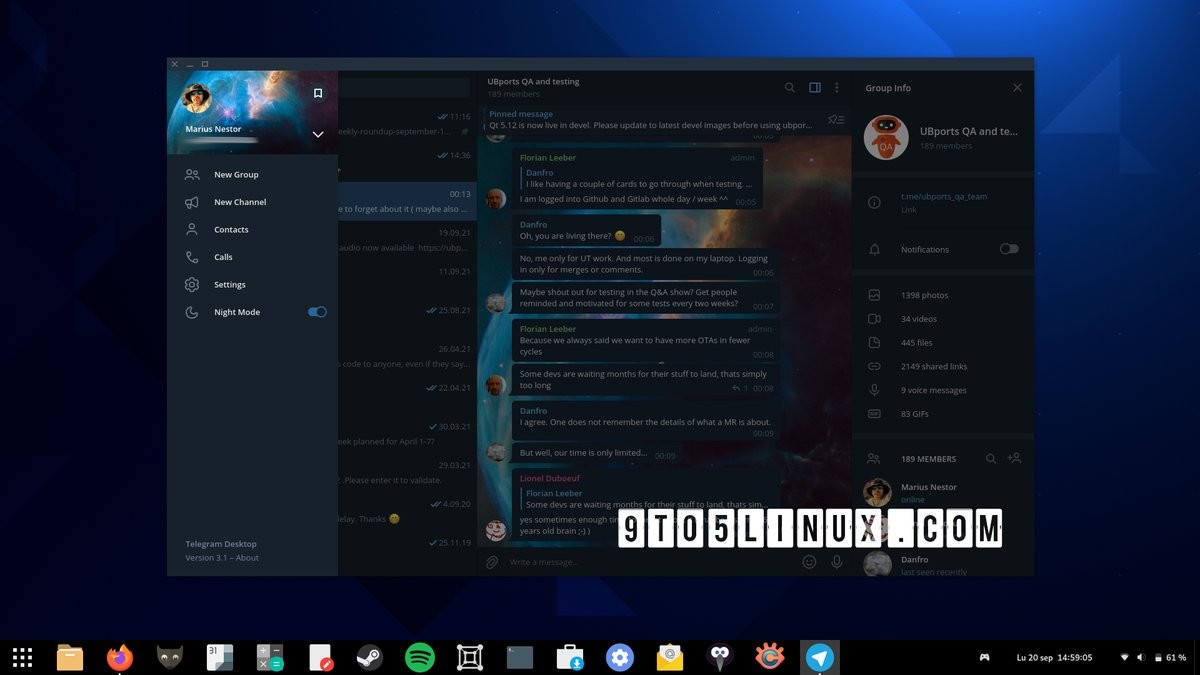Open the t.me/ubports_qa_team link
The height and width of the screenshot is (675, 1200).
pyautogui.click(x=944, y=197)
